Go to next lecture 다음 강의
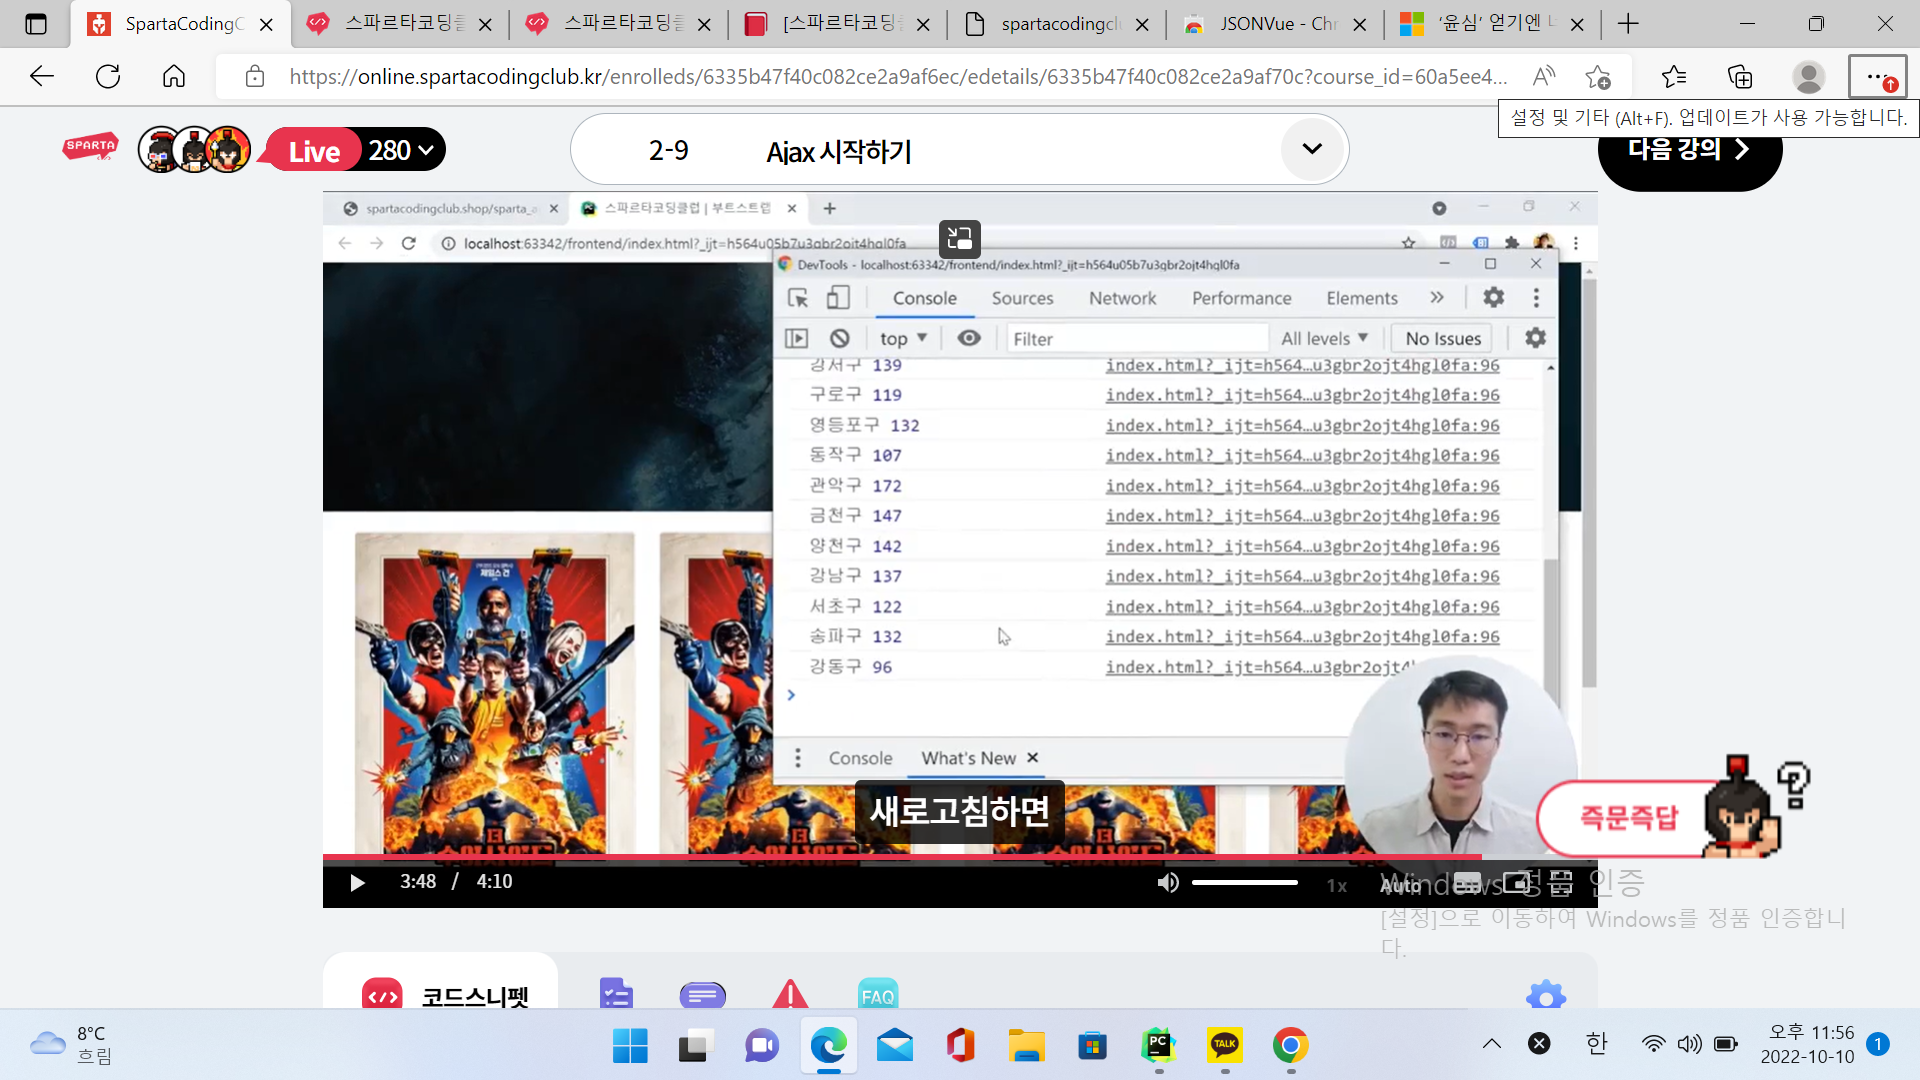 pyautogui.click(x=1690, y=150)
